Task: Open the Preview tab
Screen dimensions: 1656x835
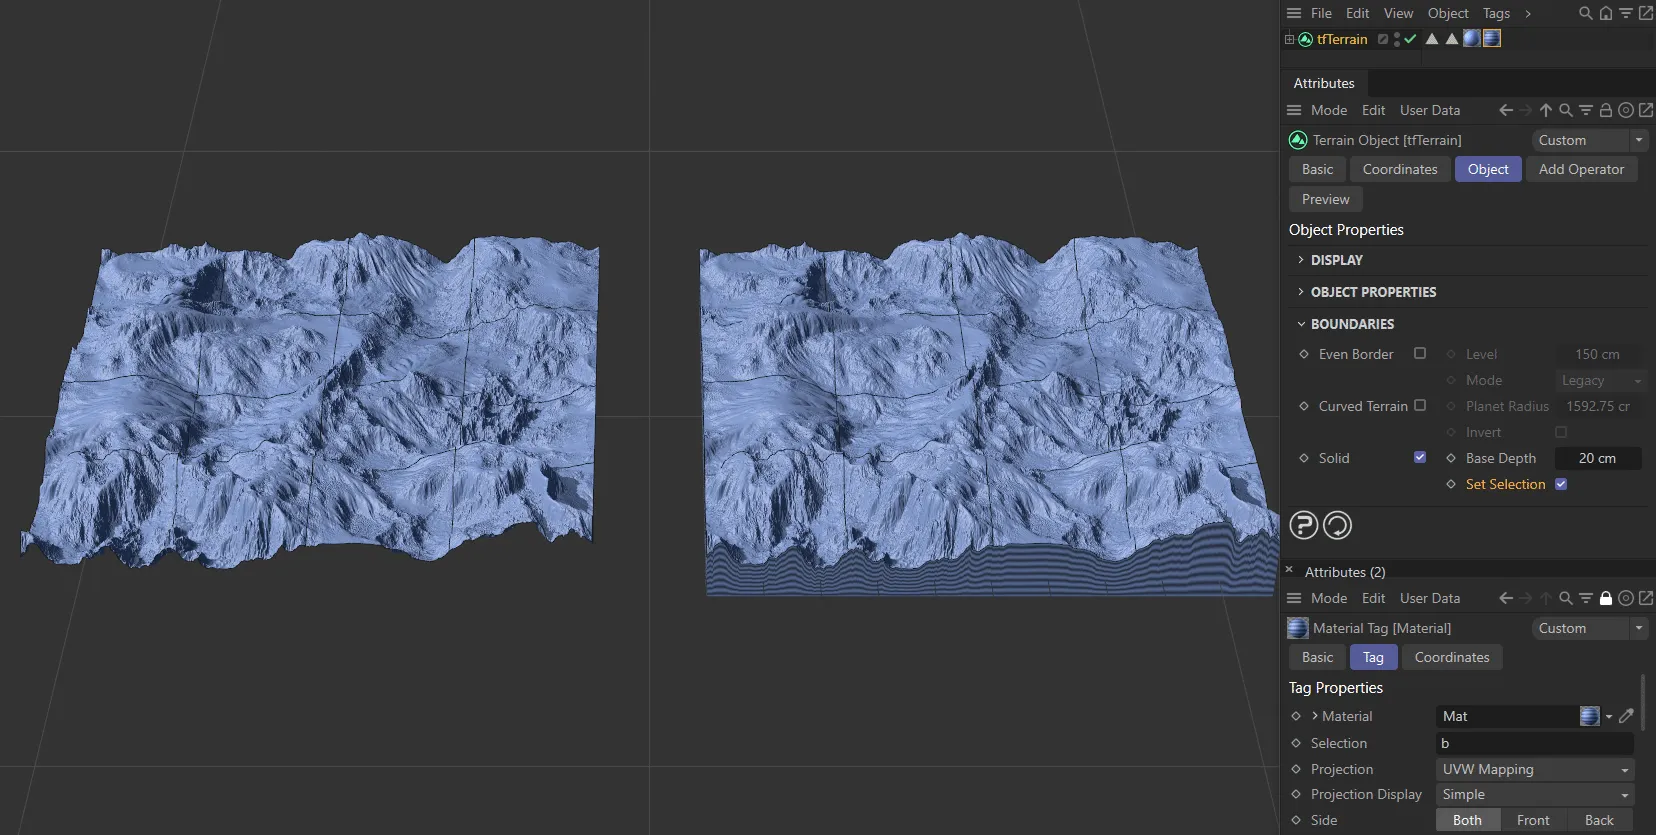Action: click(x=1325, y=199)
